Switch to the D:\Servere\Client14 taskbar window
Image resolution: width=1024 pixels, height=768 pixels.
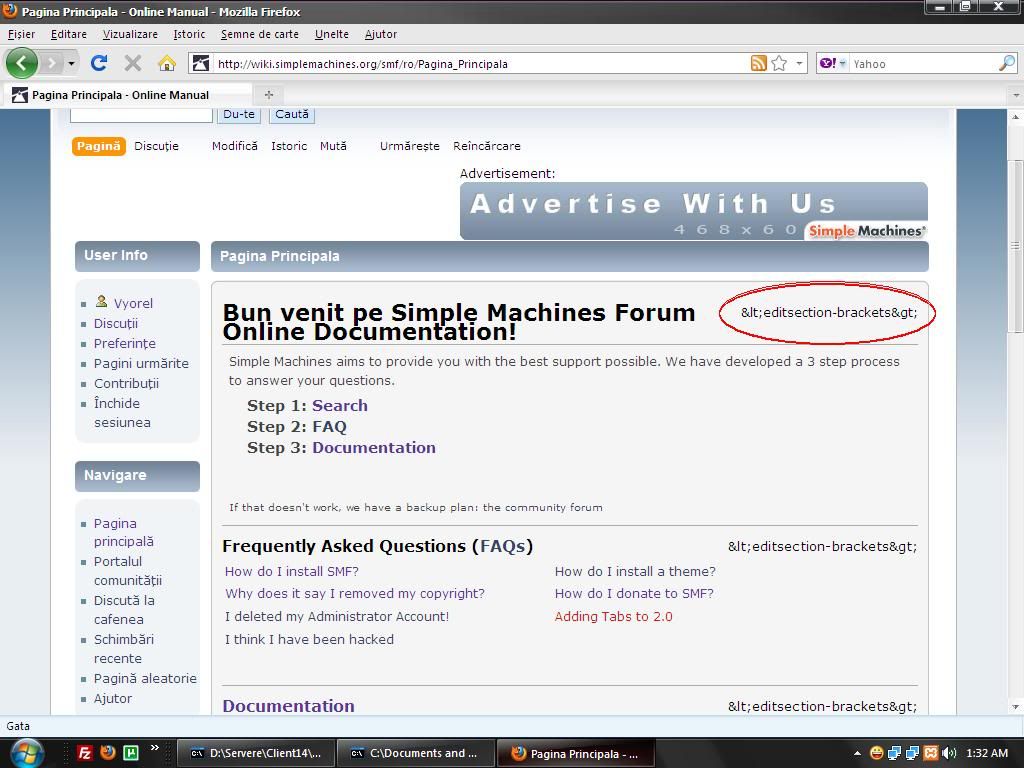pos(256,753)
